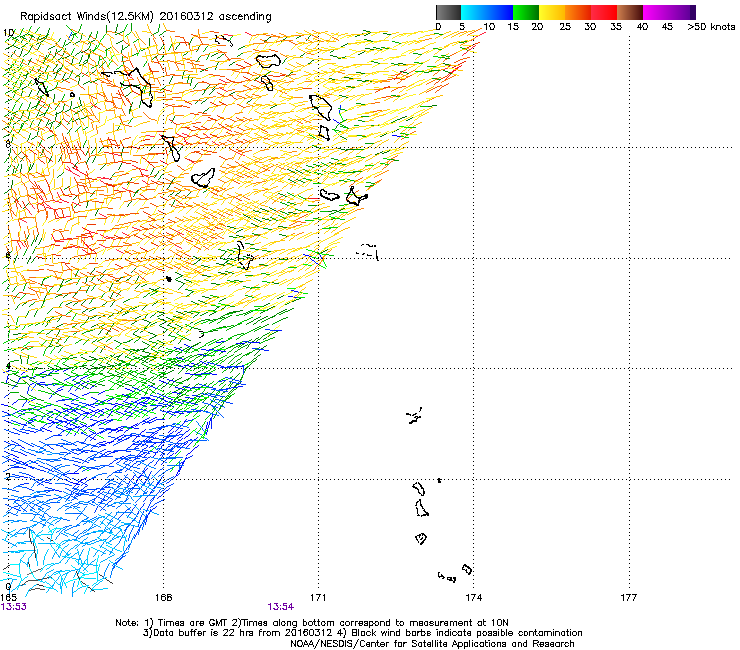This screenshot has width=740, height=650.
Task: Click the longitude label '177'
Action: (x=629, y=598)
